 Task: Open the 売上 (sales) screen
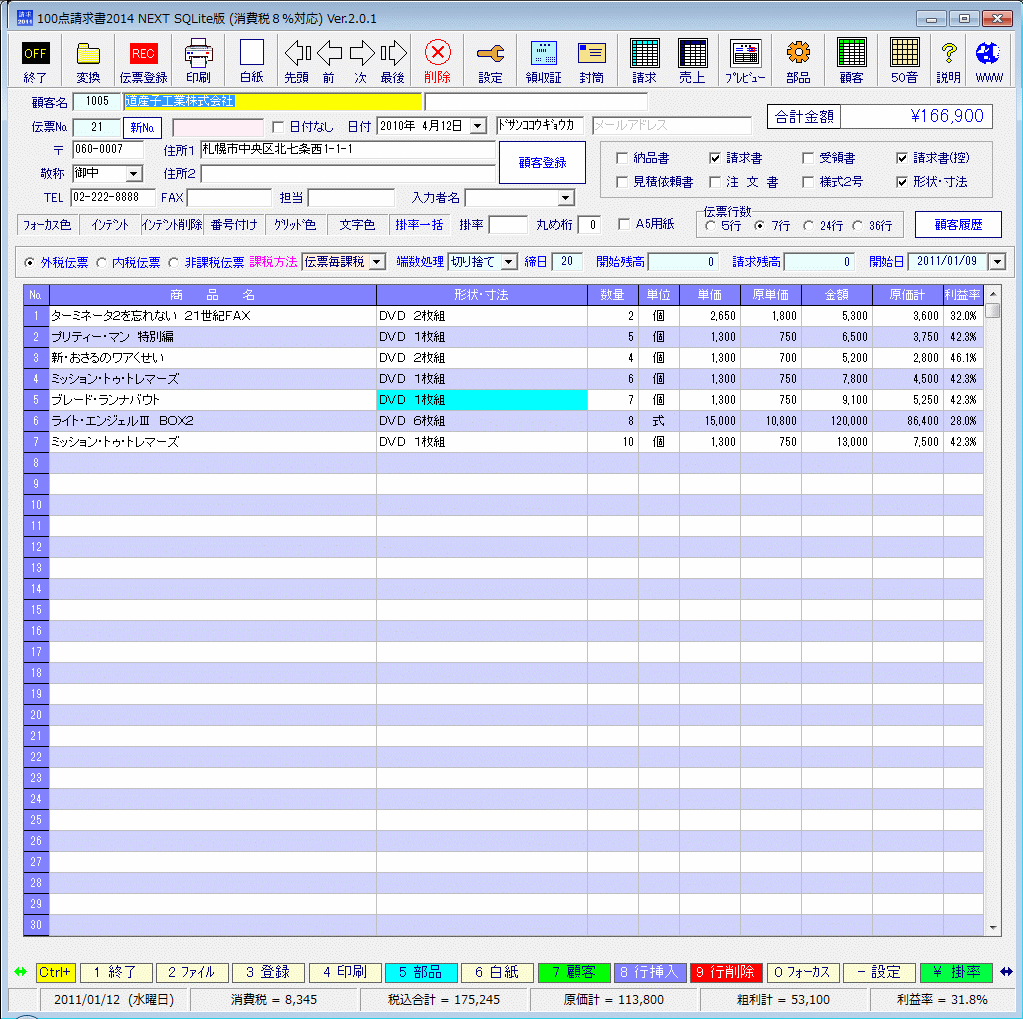tap(692, 60)
